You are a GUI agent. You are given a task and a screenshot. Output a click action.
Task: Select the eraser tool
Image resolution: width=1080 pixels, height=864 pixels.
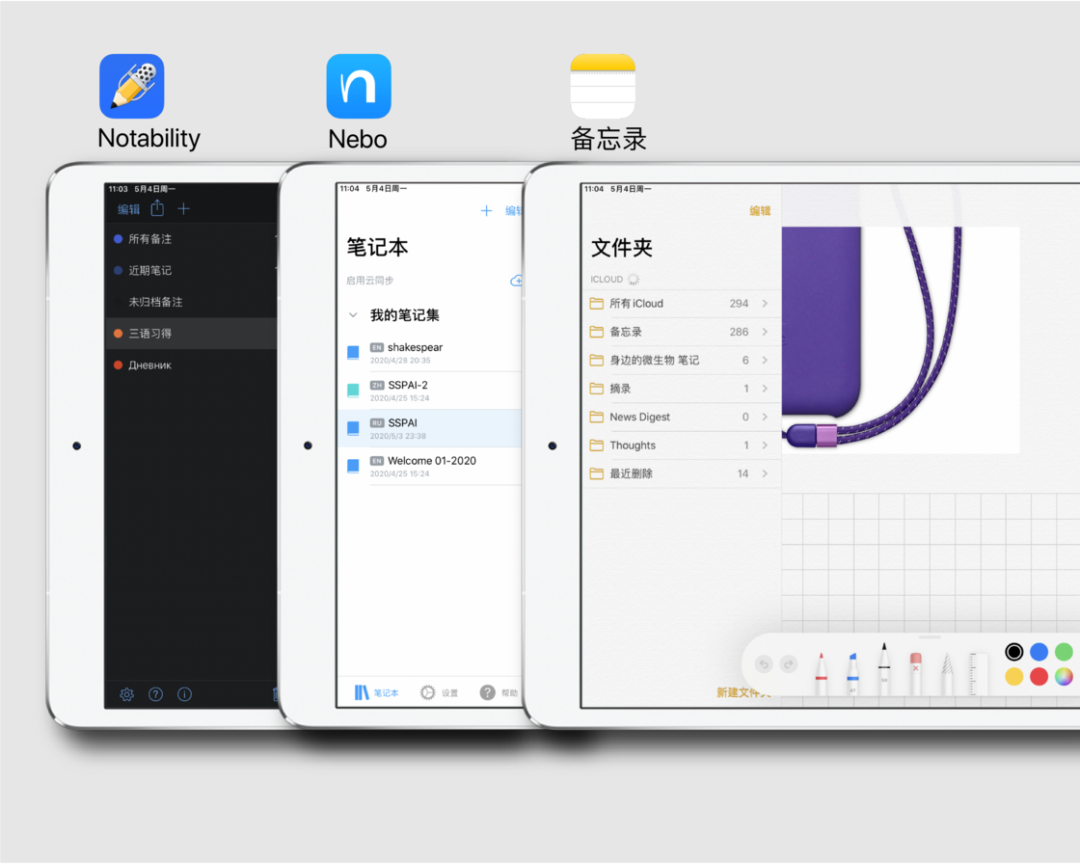click(x=915, y=674)
